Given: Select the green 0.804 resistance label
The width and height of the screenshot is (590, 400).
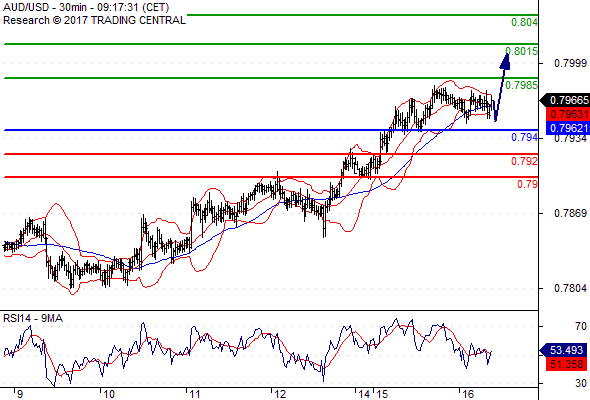Looking at the screenshot, I should pos(524,22).
